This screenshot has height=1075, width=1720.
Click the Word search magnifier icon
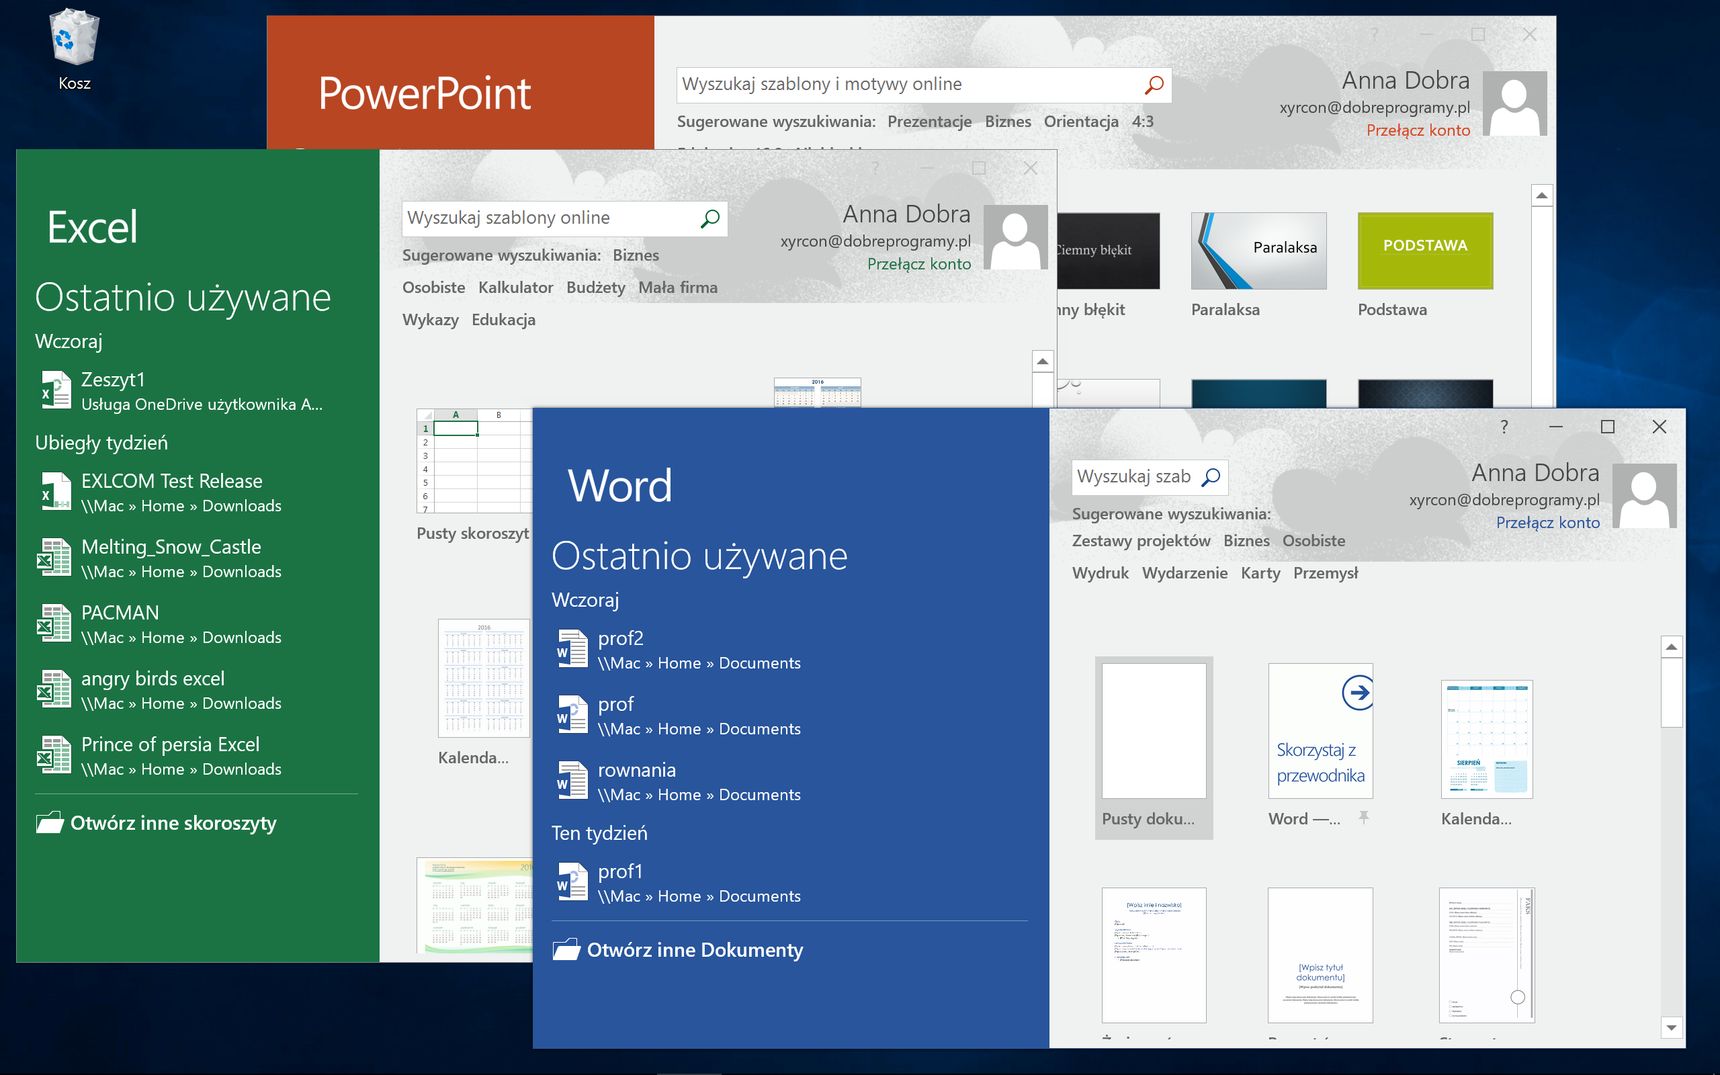(x=1211, y=477)
